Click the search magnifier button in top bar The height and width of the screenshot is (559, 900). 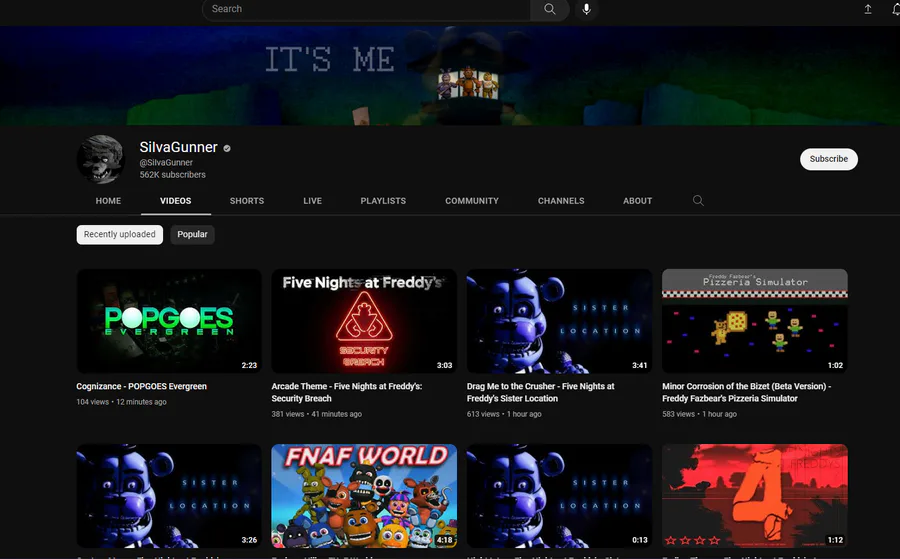[549, 9]
